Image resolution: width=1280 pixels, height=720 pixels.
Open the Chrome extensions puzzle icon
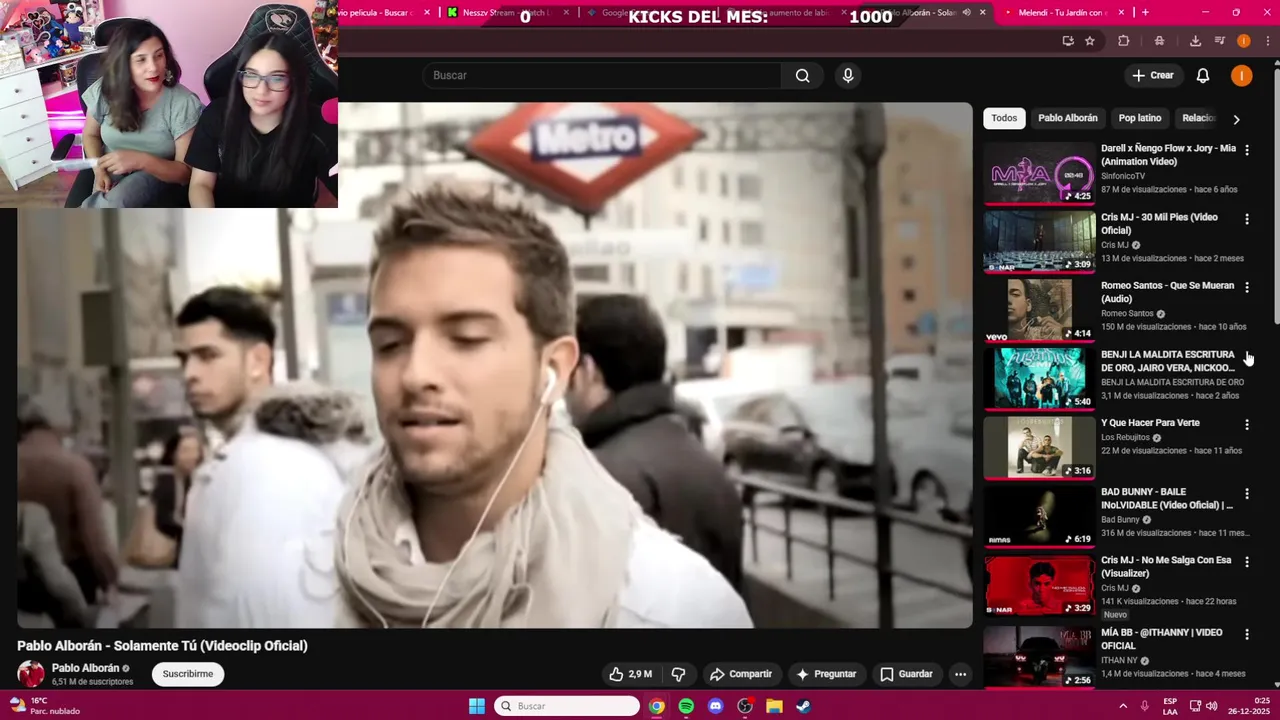pos(1124,41)
